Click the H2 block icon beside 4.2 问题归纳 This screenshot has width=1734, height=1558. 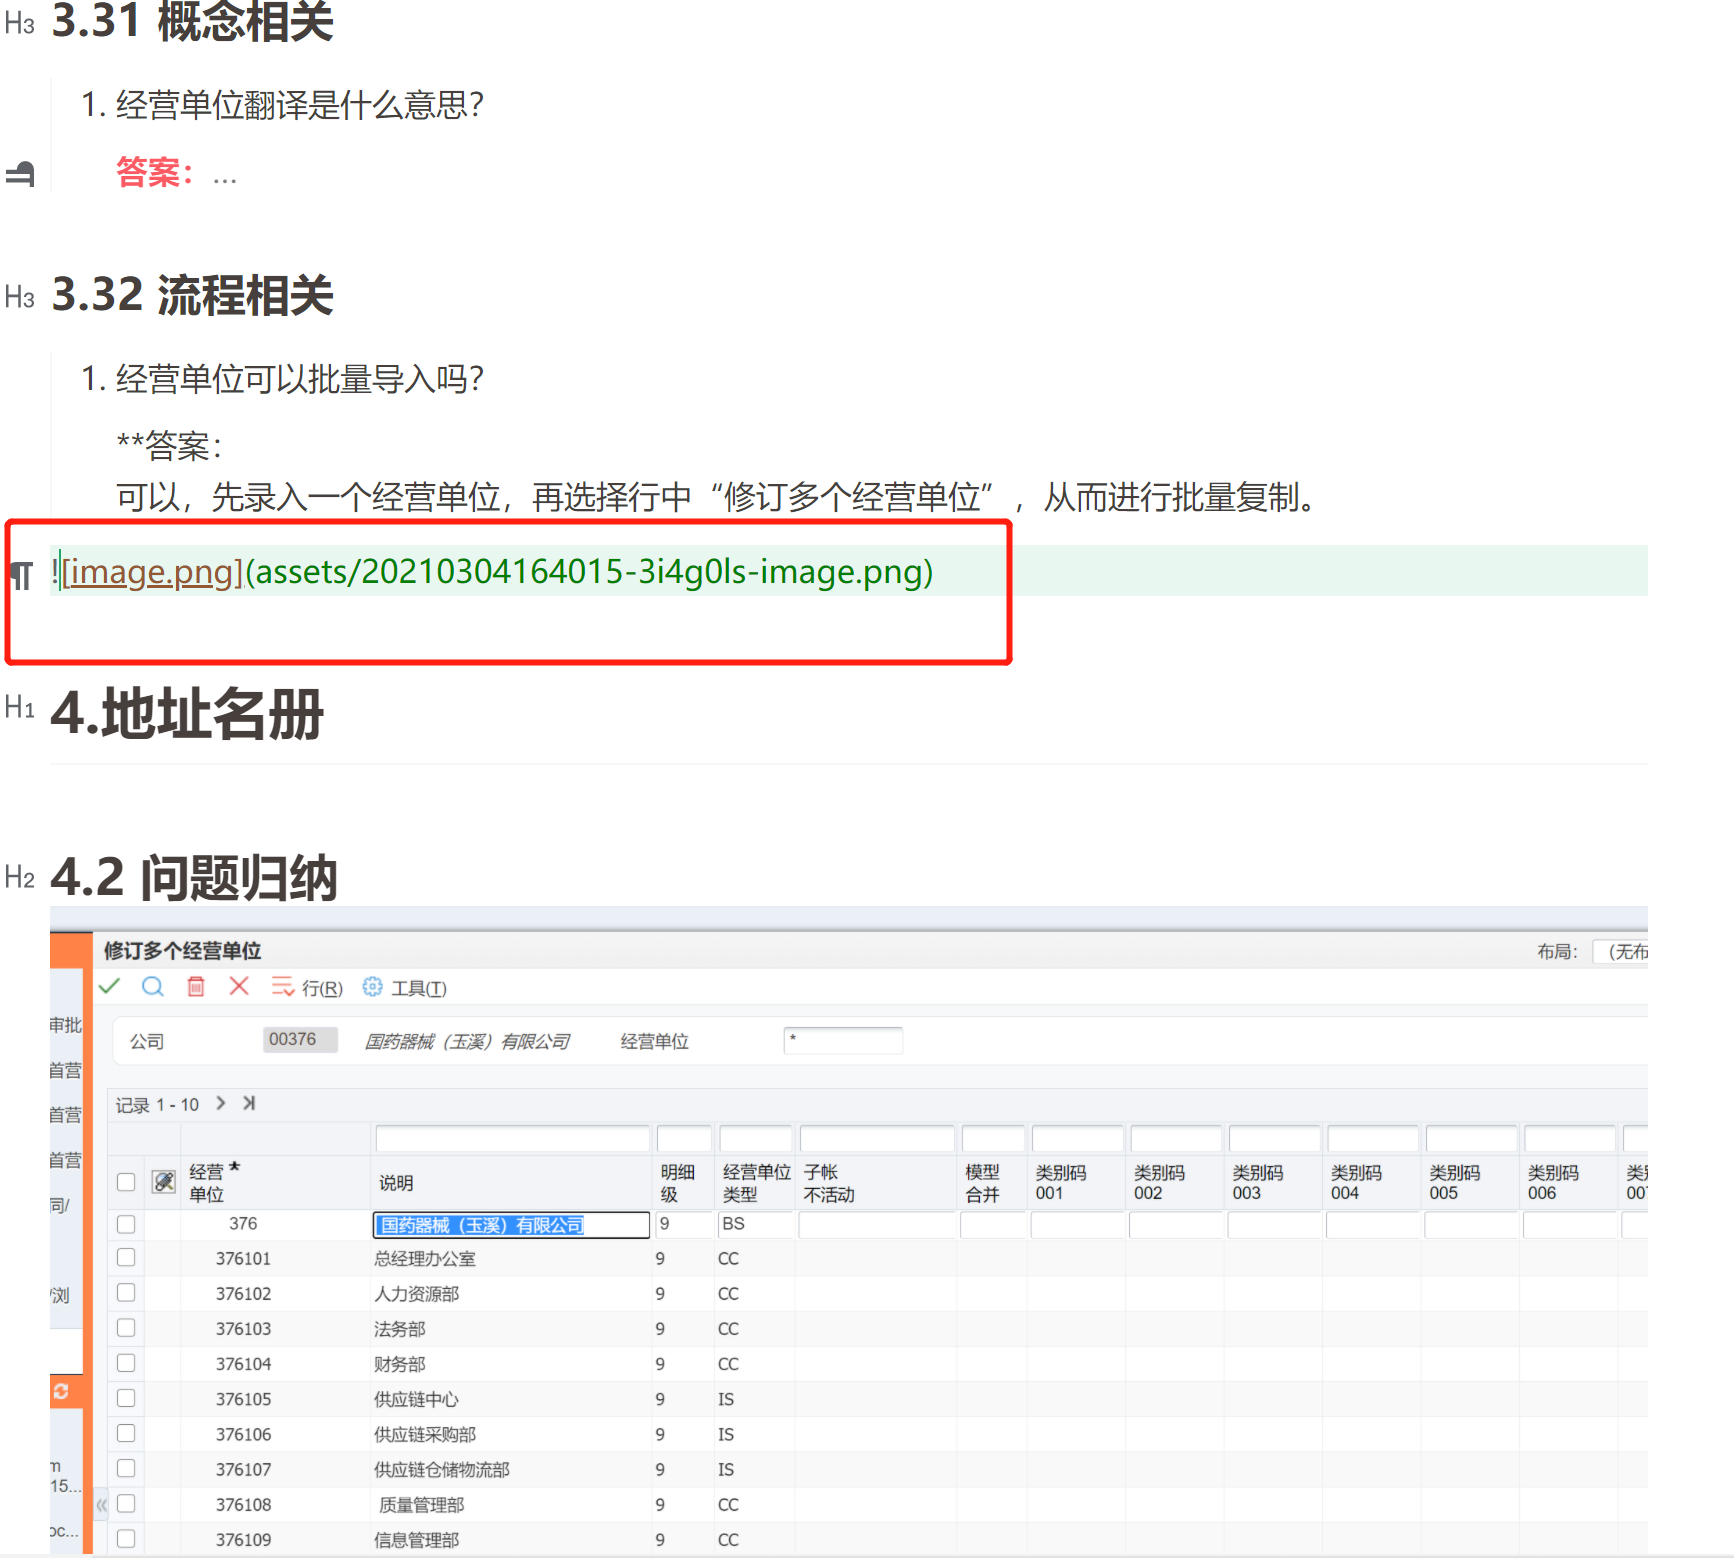[20, 878]
